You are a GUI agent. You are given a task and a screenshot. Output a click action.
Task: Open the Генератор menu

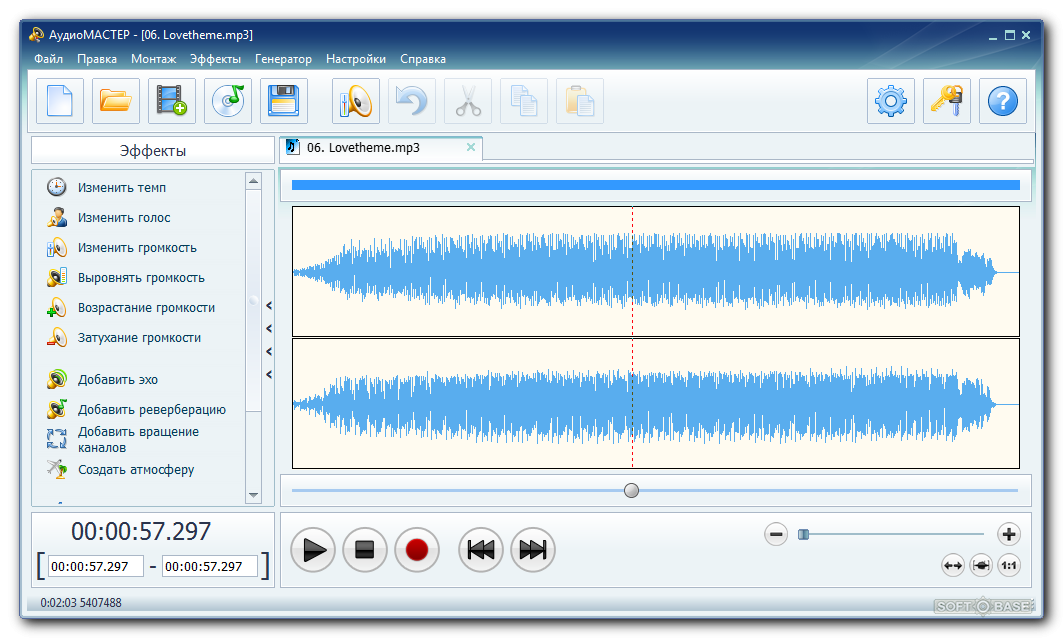click(283, 59)
